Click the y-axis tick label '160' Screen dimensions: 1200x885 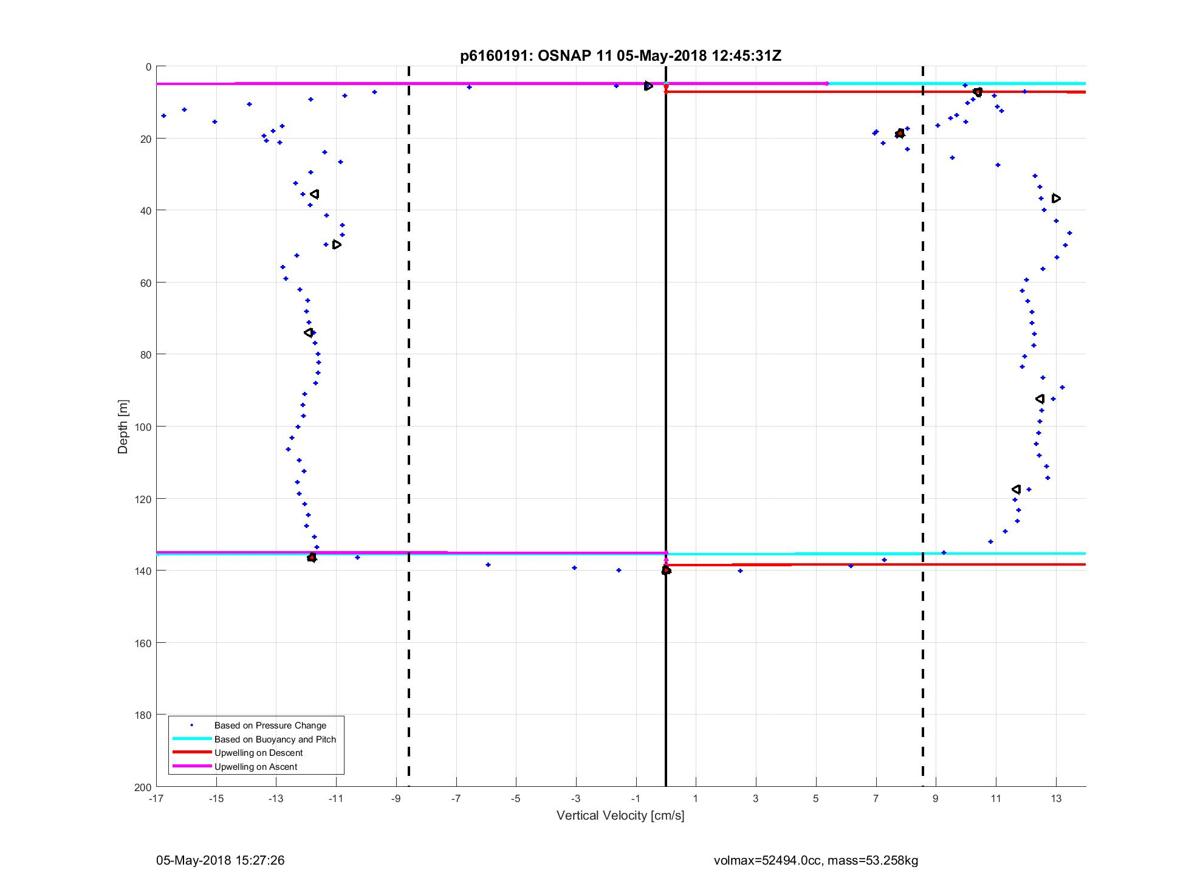click(x=142, y=643)
